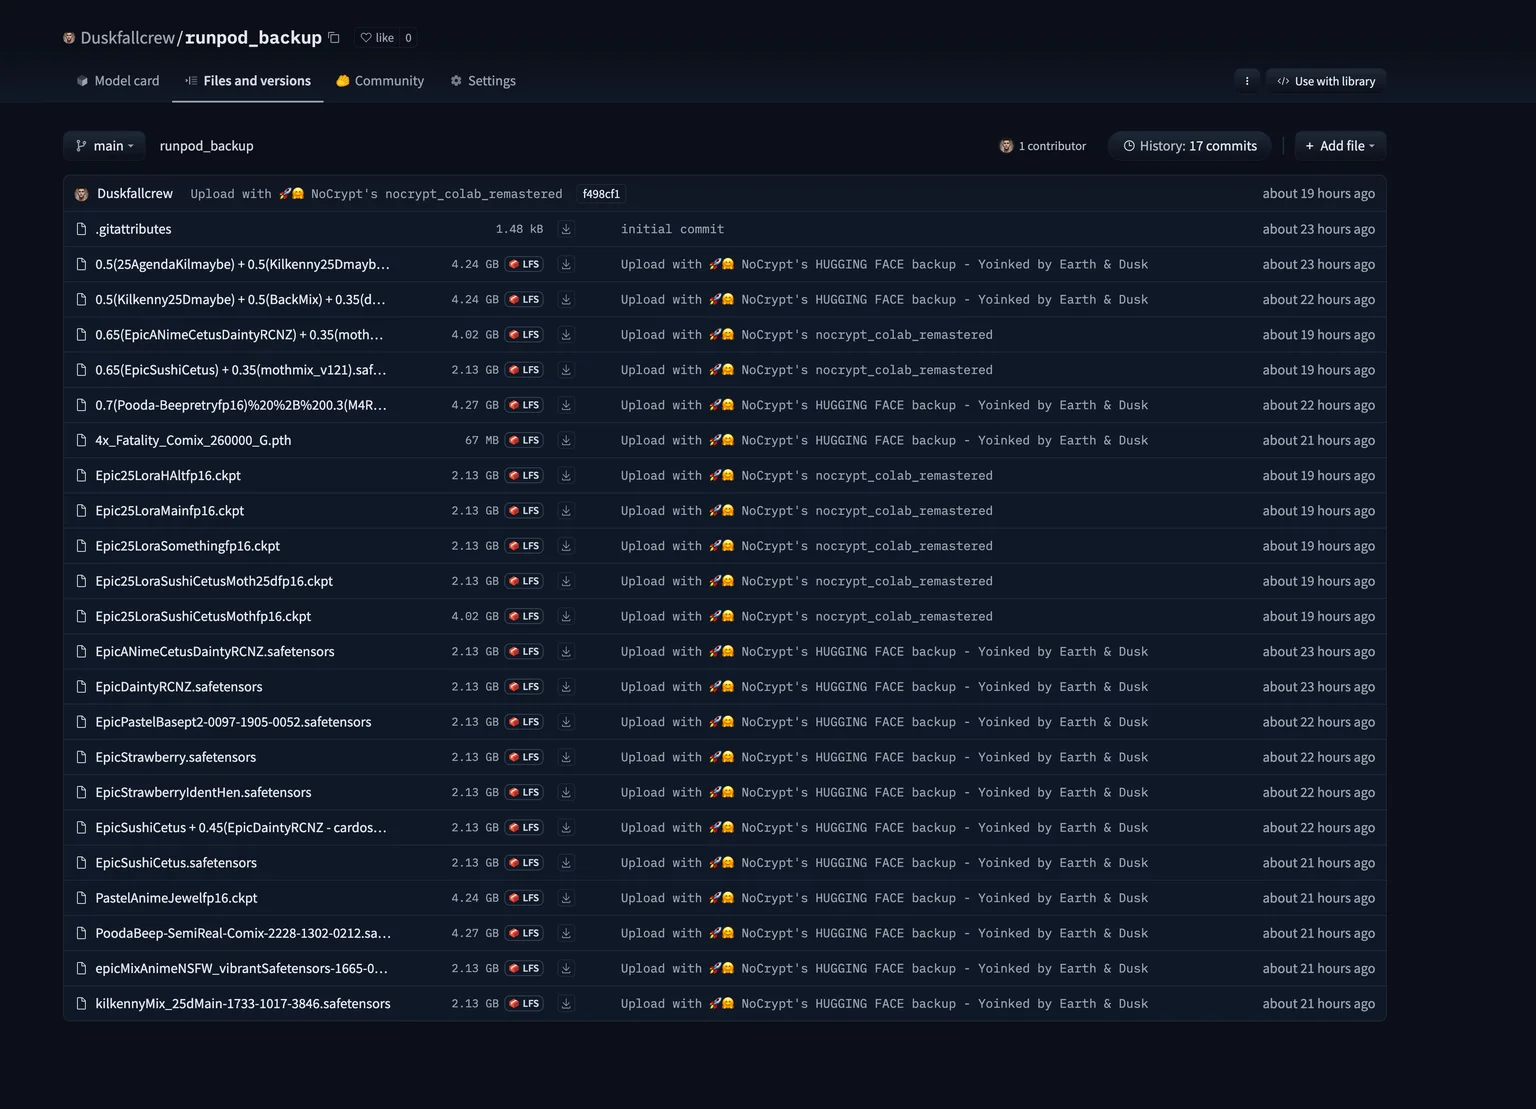Download EpicANimeCetusDaintyRCNZ.safetensors
Screen dimensions: 1536x1109
[x=566, y=651]
